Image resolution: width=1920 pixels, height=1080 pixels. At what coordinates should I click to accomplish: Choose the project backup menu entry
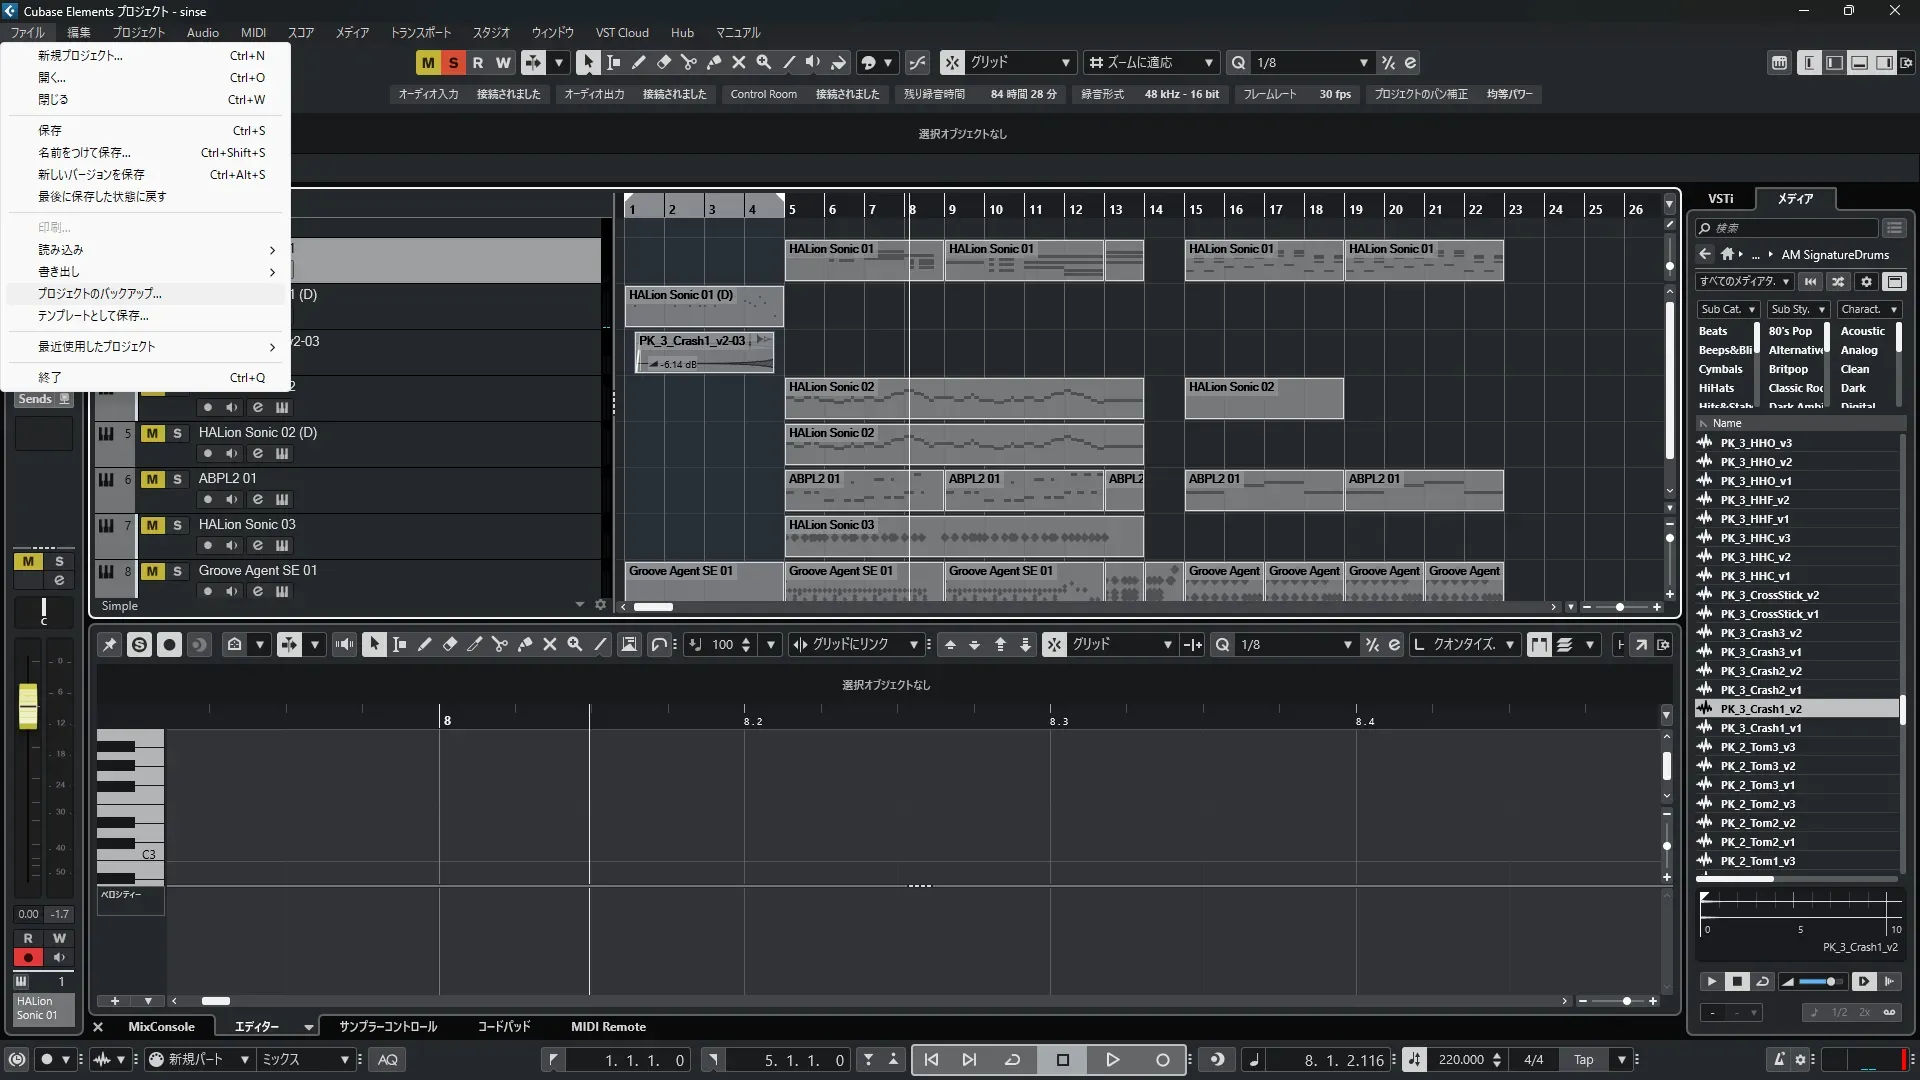tap(100, 294)
